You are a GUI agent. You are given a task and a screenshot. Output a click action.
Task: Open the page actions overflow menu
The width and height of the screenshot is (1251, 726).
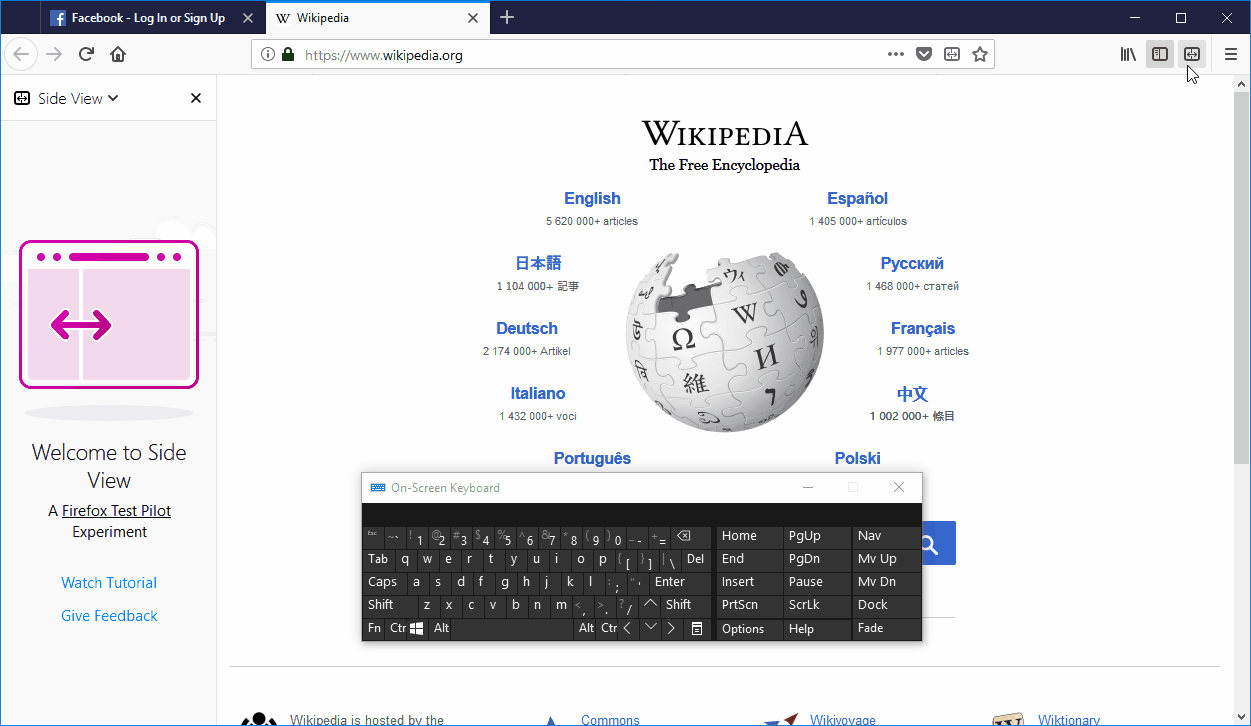click(x=895, y=54)
